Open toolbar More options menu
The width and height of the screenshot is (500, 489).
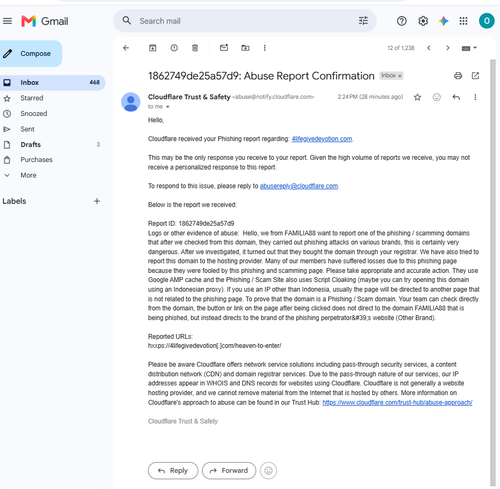265,48
